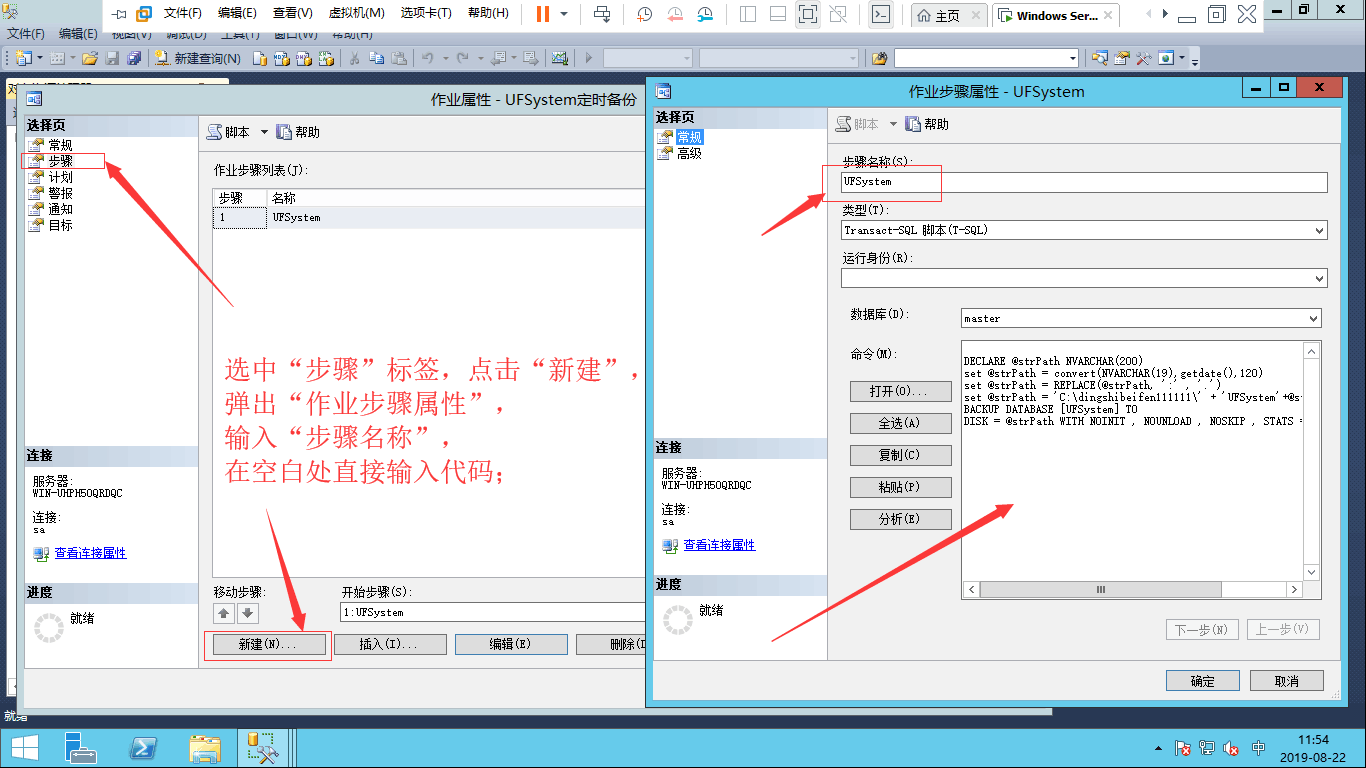
Task: Click 确定 in the step properties dialog
Action: 1202,681
